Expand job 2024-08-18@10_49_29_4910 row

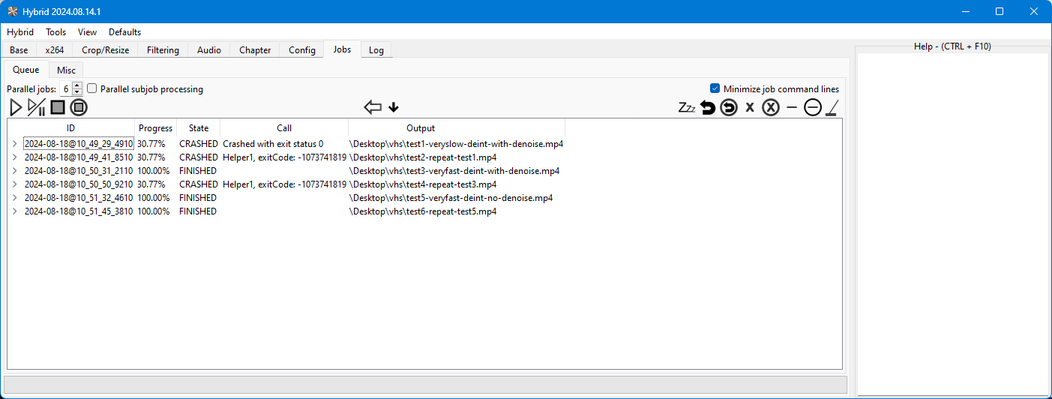click(x=15, y=144)
